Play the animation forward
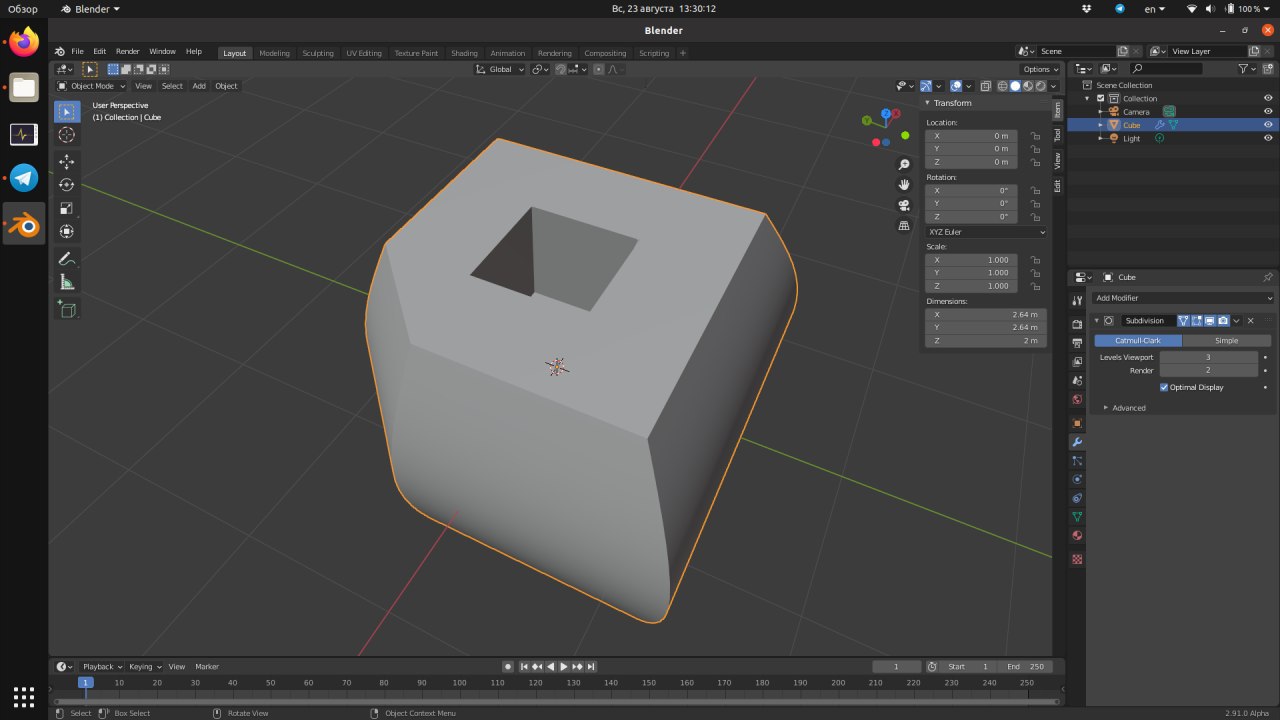Viewport: 1280px width, 720px height. [563, 667]
